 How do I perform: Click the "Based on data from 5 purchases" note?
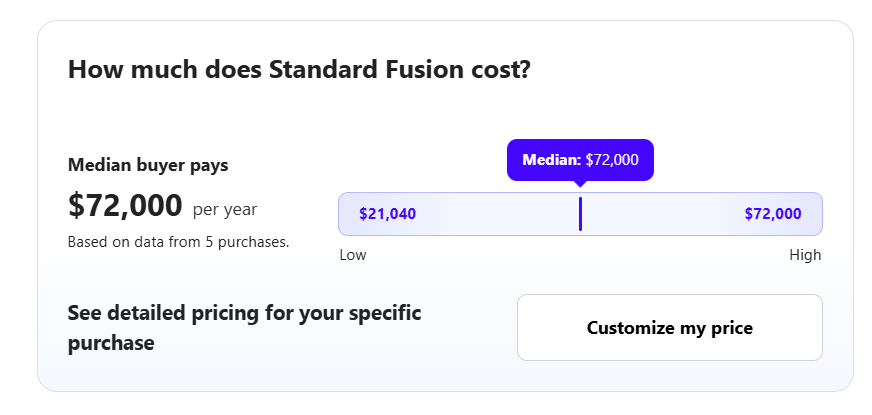click(x=178, y=241)
